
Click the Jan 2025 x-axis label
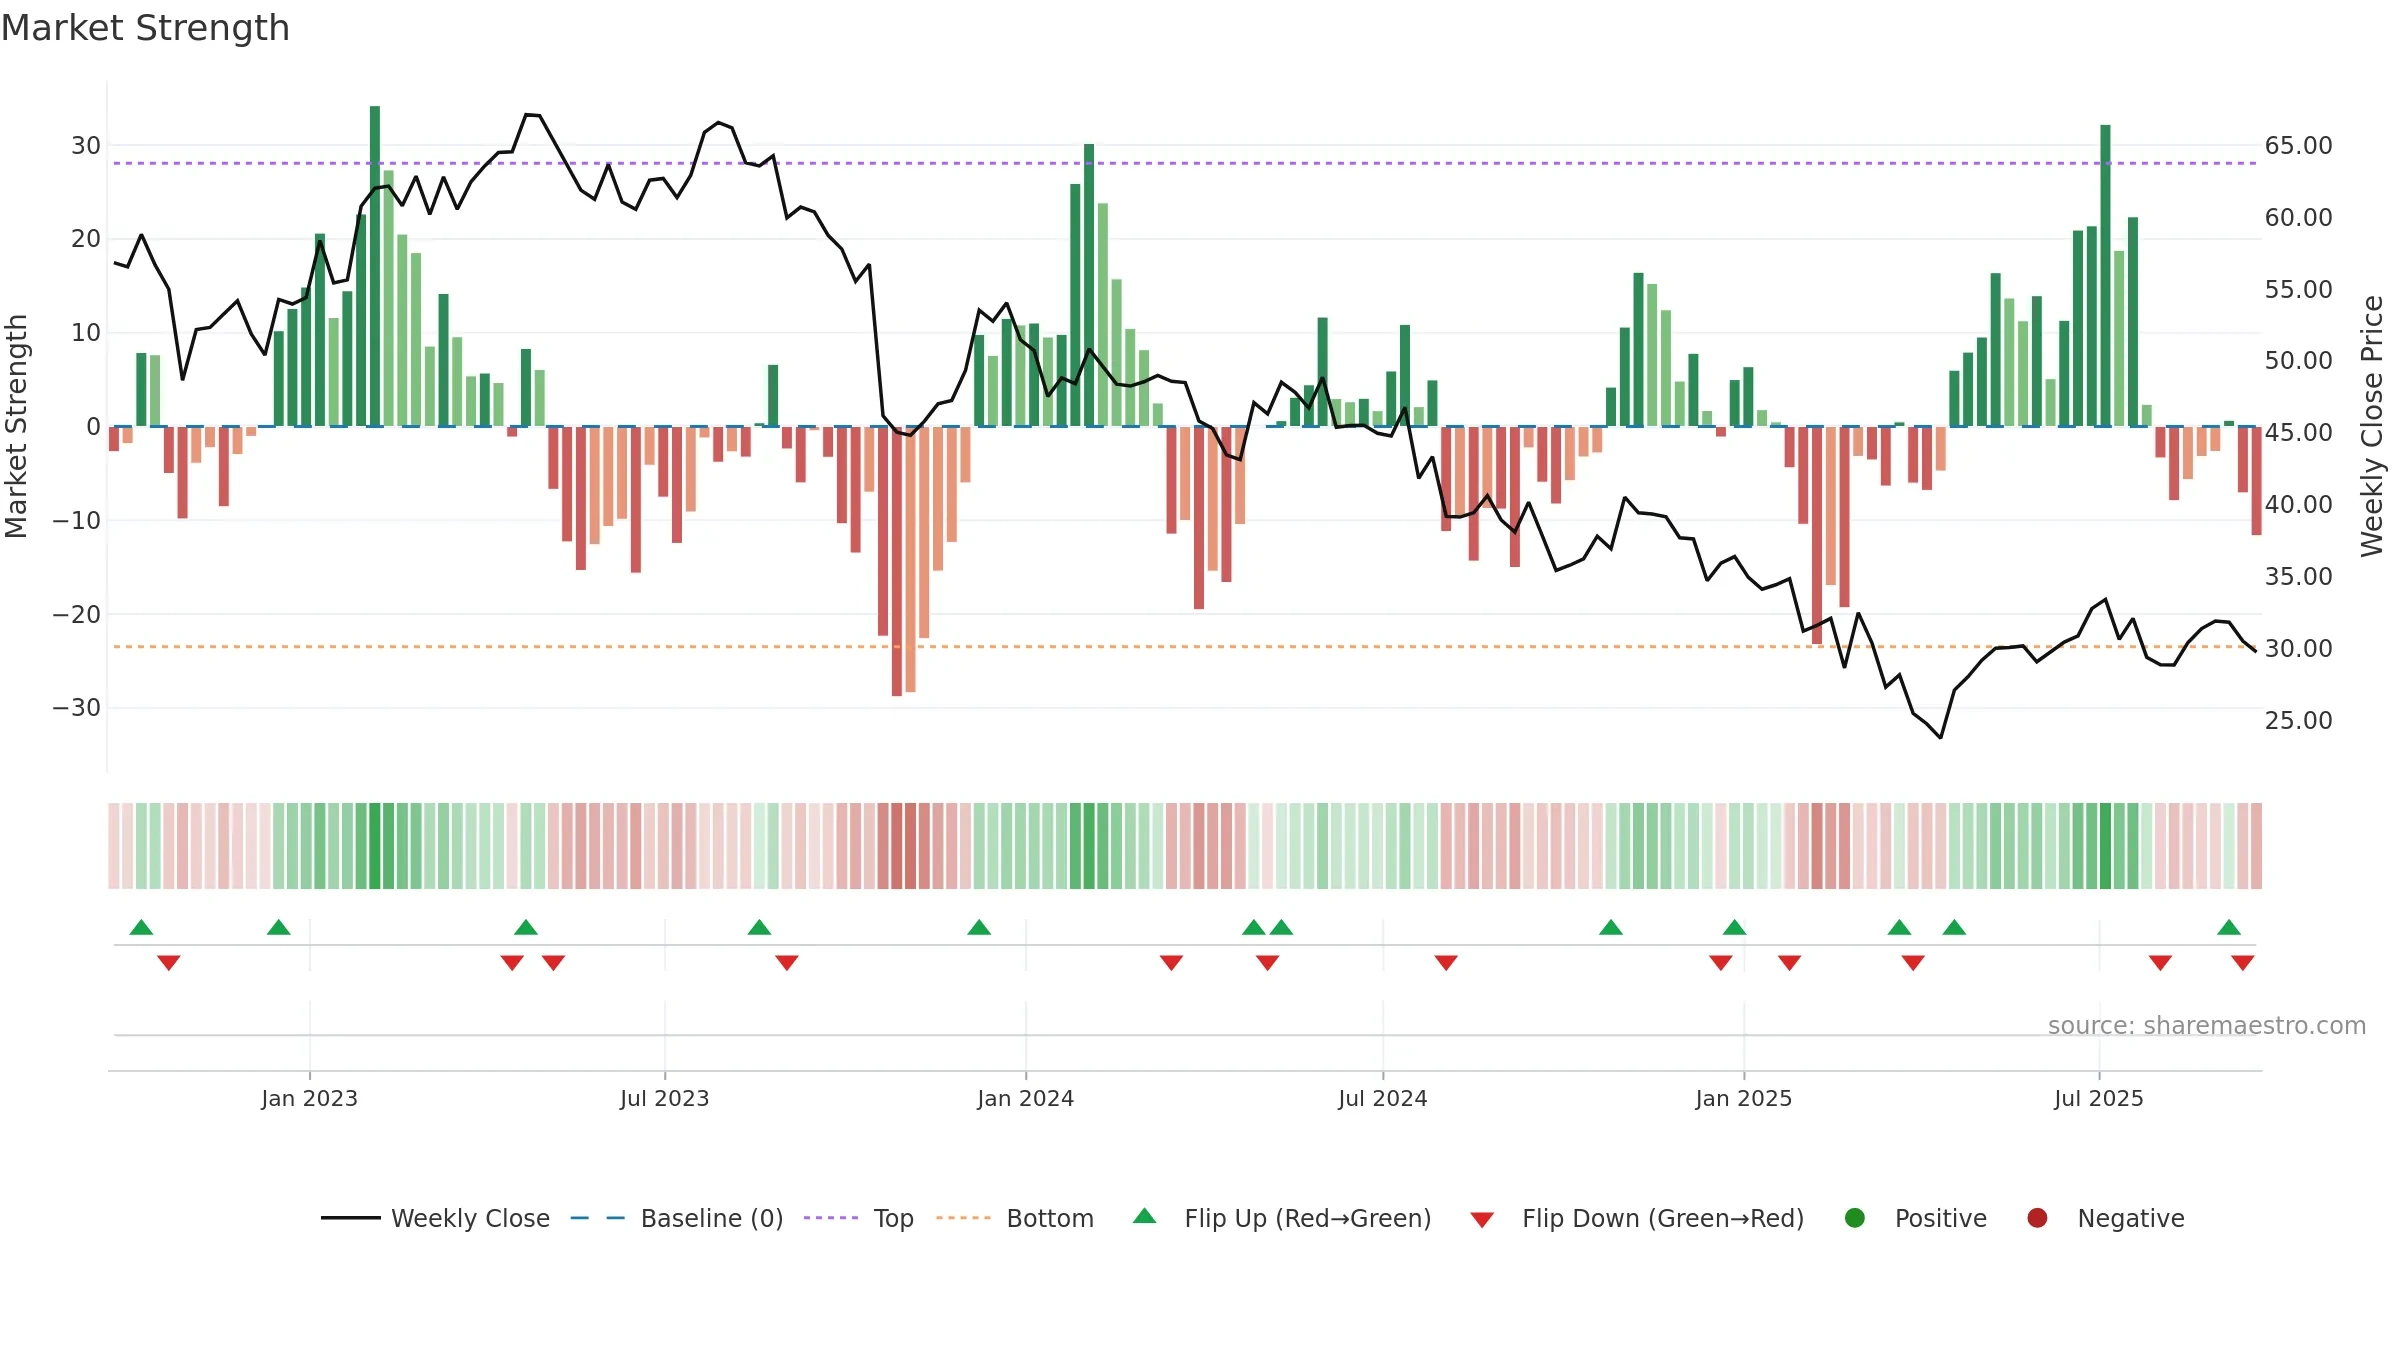(1743, 1098)
